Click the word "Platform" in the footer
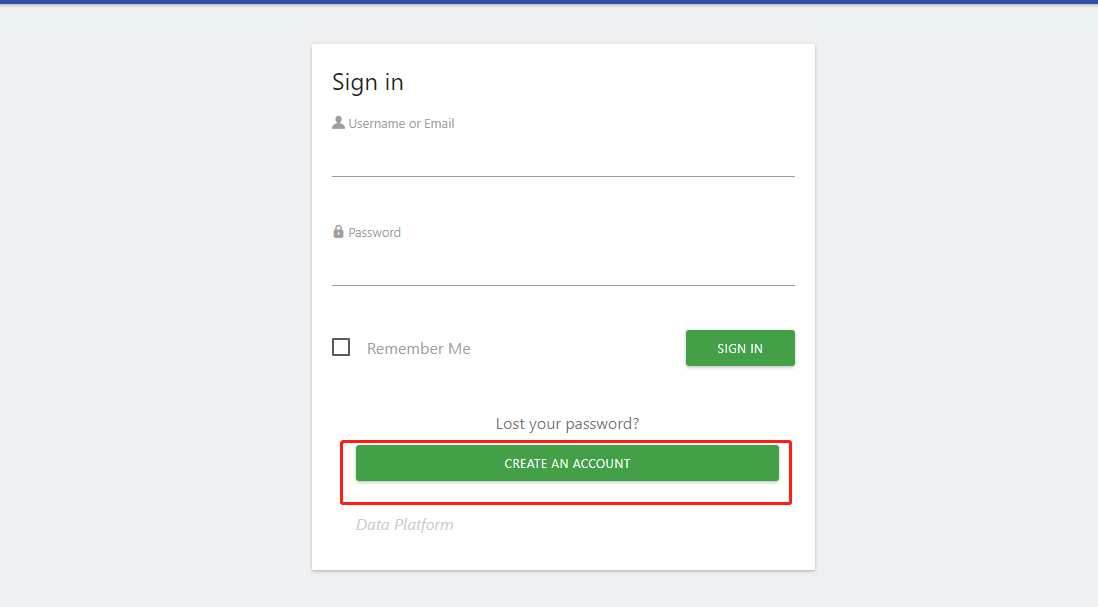 424,525
